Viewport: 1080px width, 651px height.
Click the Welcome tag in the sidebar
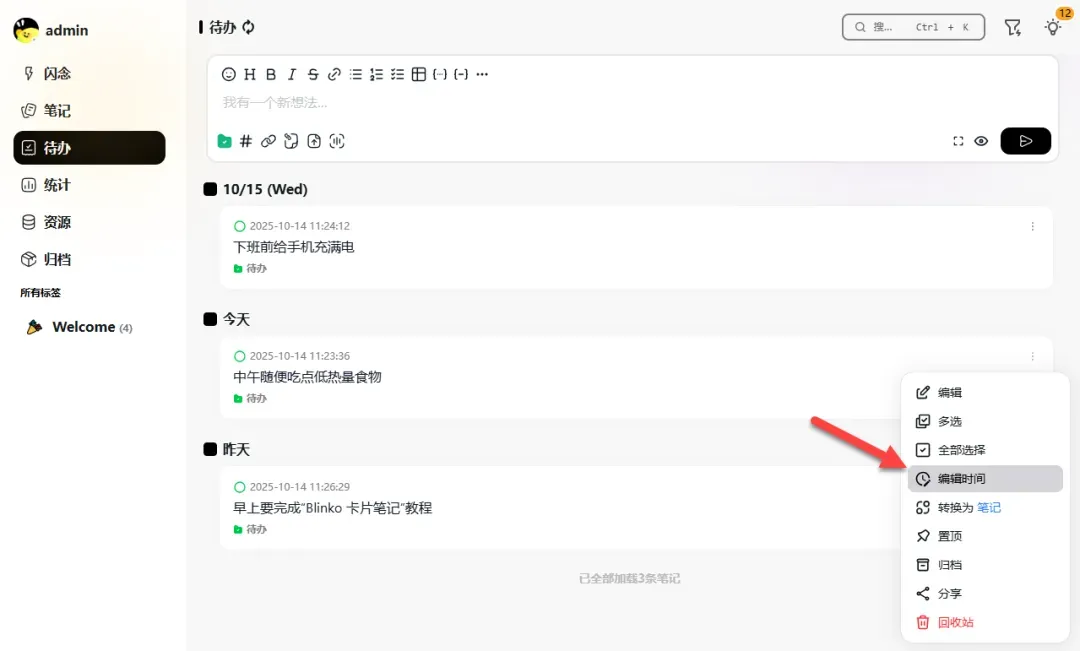pyautogui.click(x=83, y=327)
